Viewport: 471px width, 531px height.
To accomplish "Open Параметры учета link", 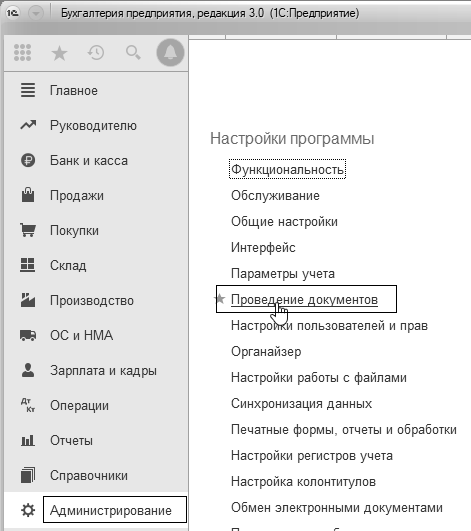I will (x=283, y=274).
